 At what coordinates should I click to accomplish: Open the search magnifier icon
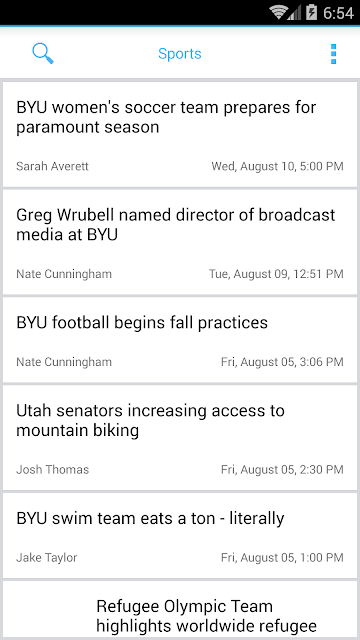click(43, 54)
